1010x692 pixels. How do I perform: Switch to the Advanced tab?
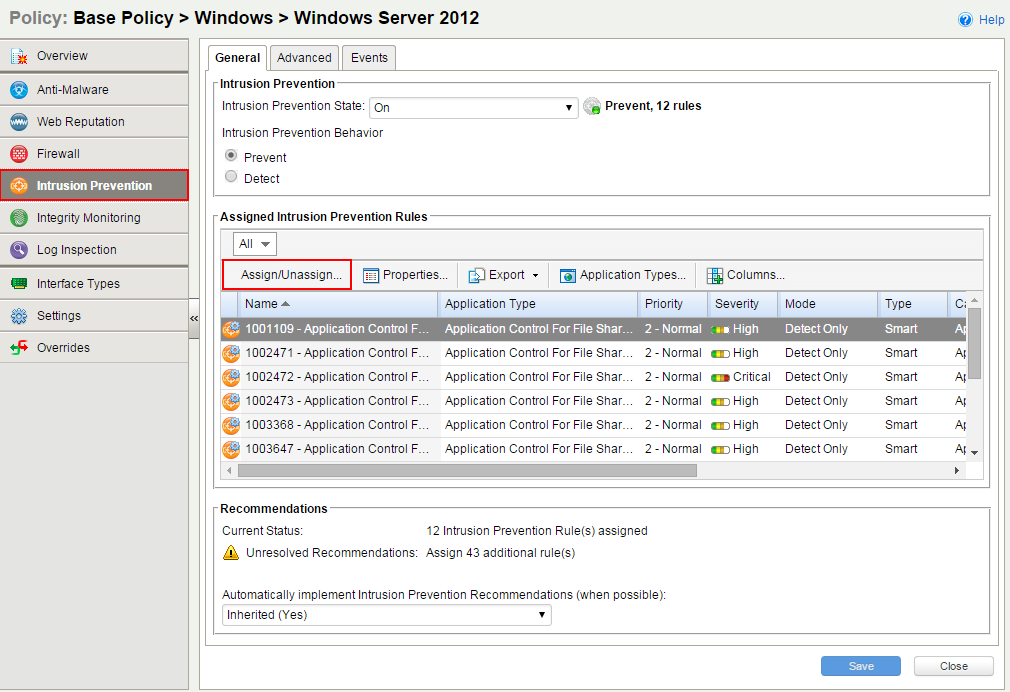click(x=304, y=58)
